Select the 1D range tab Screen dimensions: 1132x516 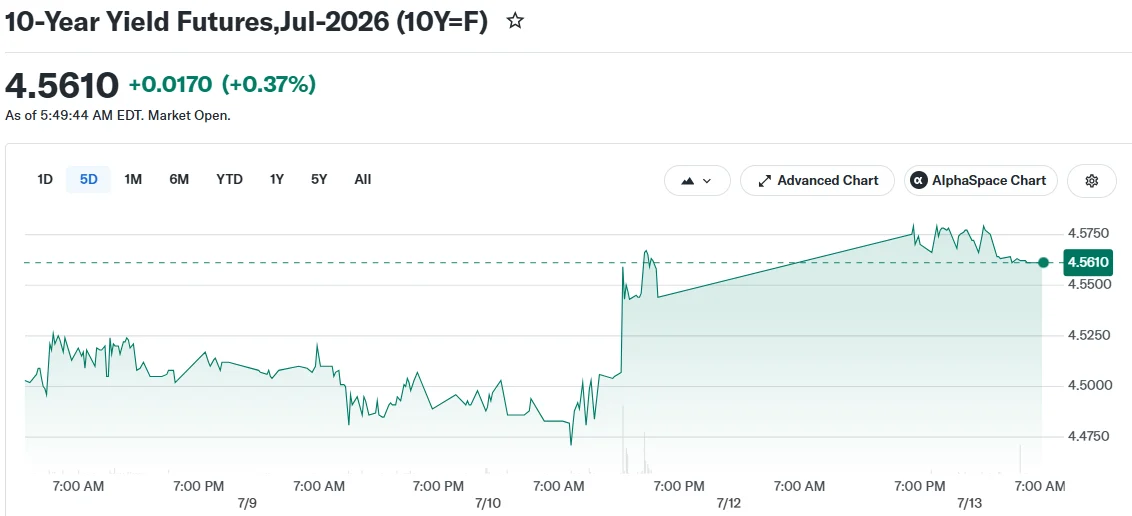pyautogui.click(x=45, y=180)
